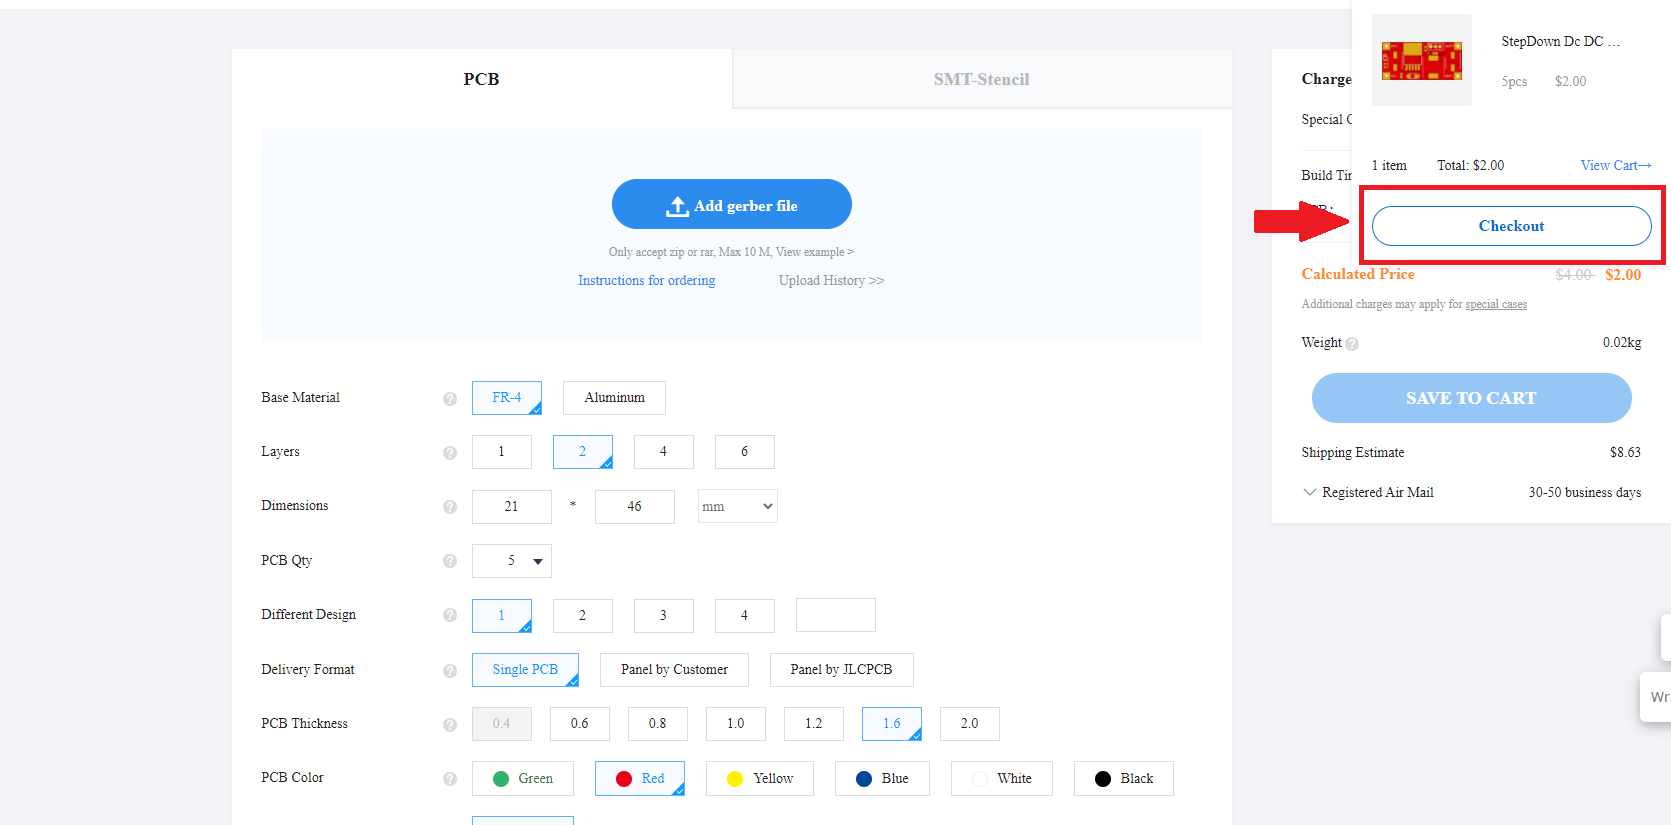Screen dimensions: 1671x825
Task: Open help for Dimensions
Action: coord(450,507)
